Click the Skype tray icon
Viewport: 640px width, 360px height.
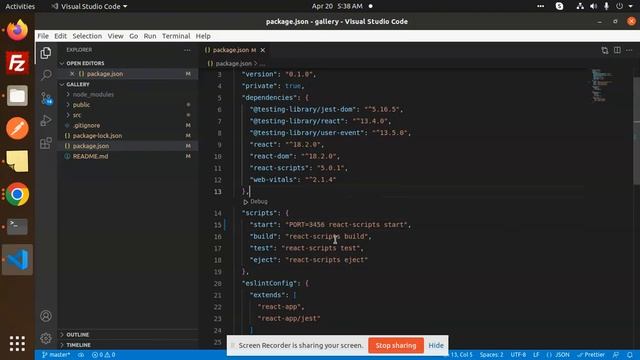(559, 6)
